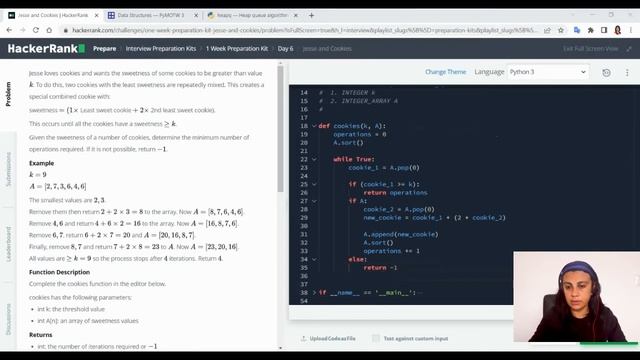Collapse the fold arrow on line 25
This screenshot has width=640, height=360.
pos(314,184)
